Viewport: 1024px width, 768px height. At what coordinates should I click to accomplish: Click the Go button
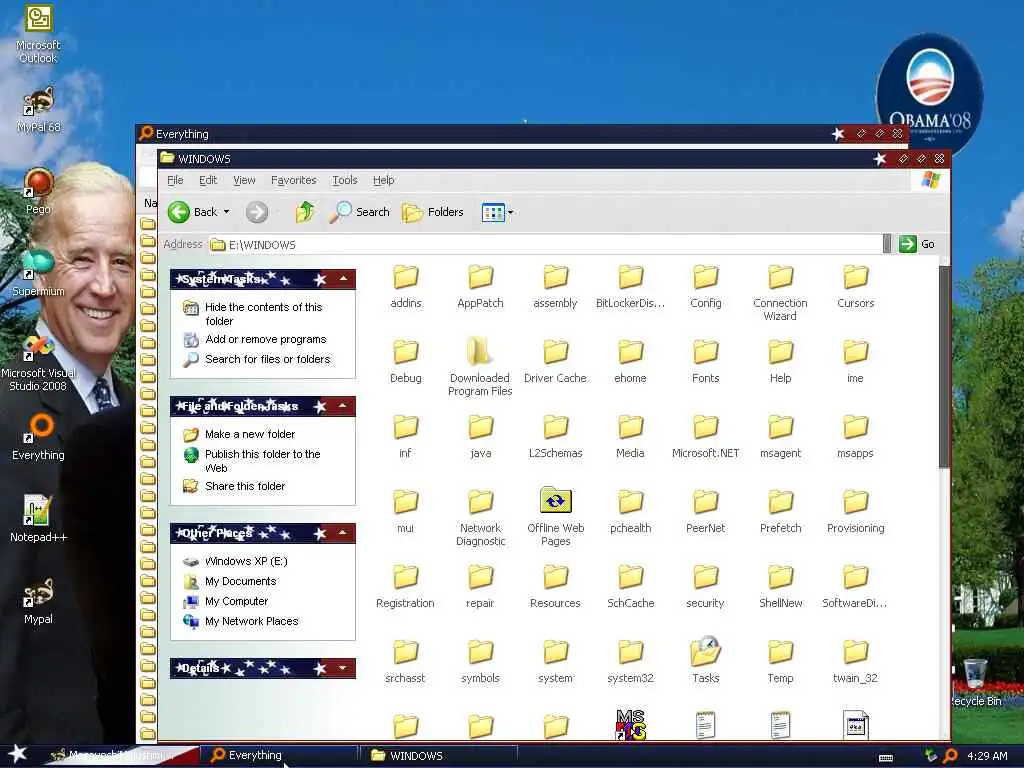tap(917, 244)
